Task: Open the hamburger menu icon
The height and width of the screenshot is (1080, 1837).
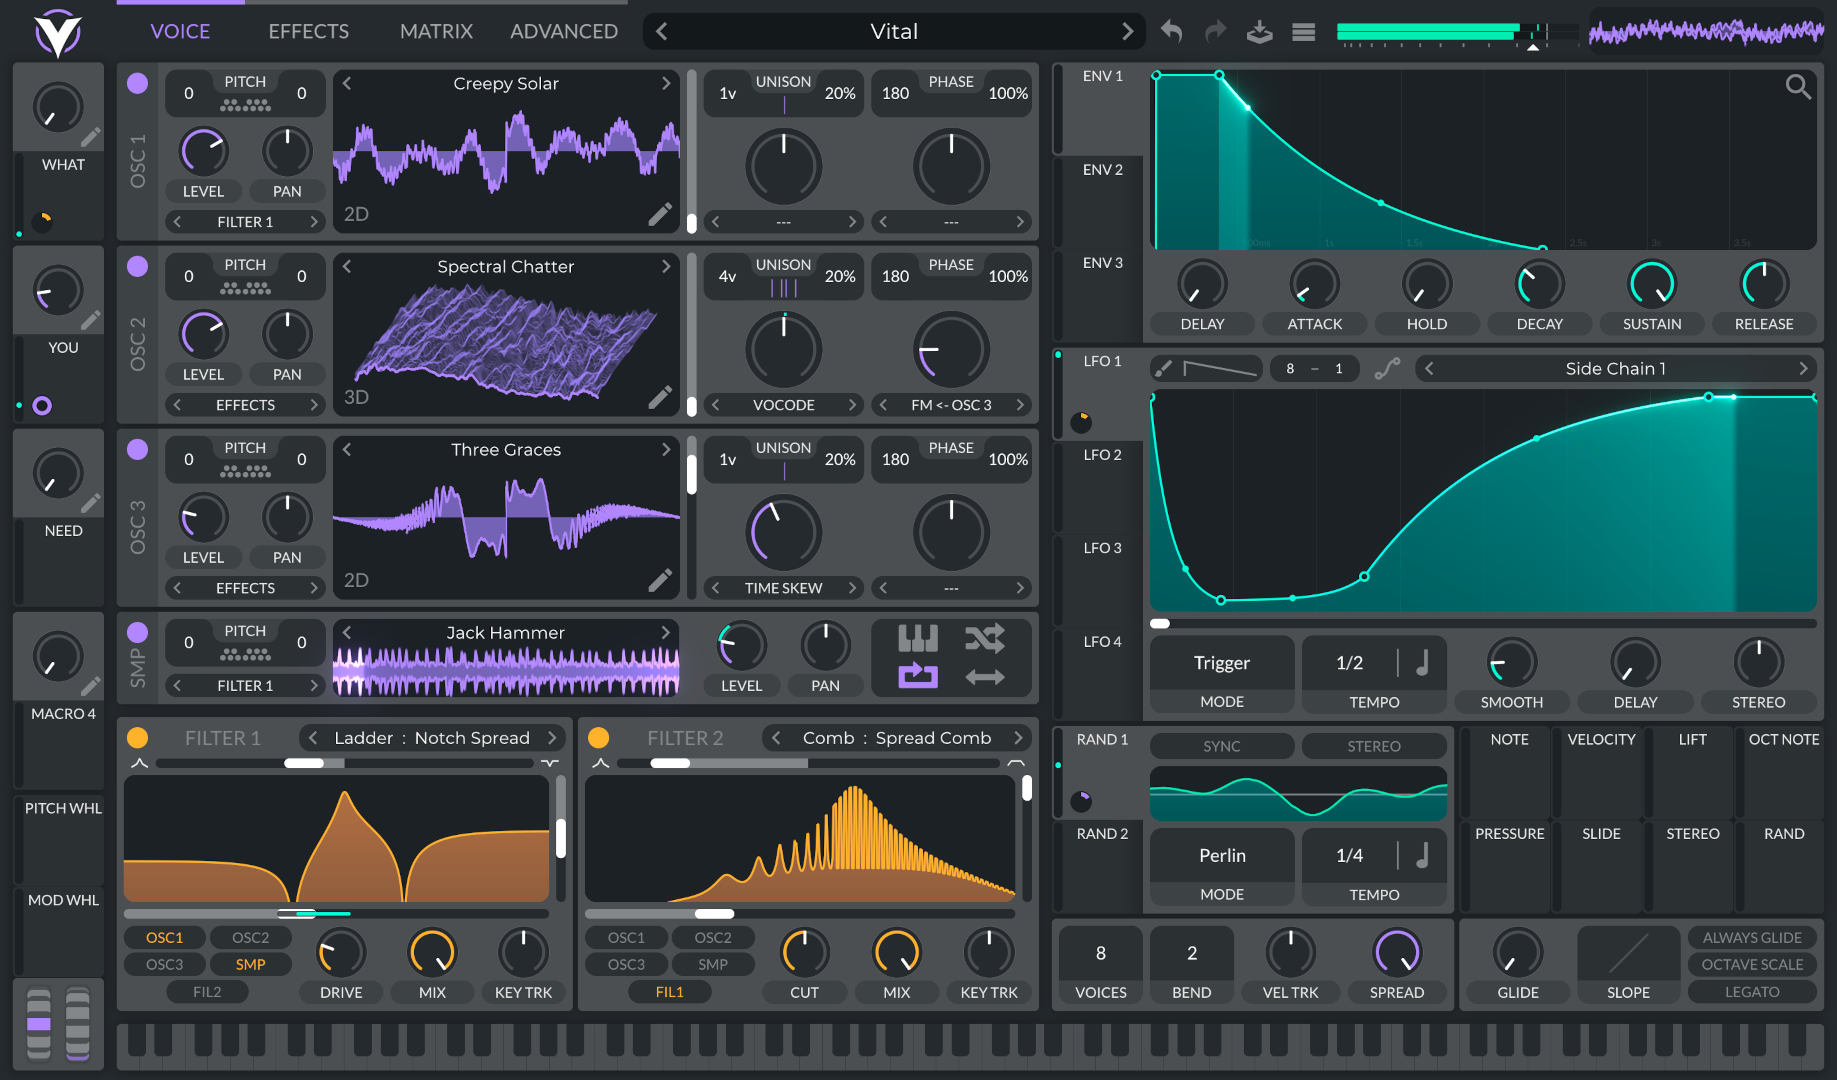Action: point(1303,32)
